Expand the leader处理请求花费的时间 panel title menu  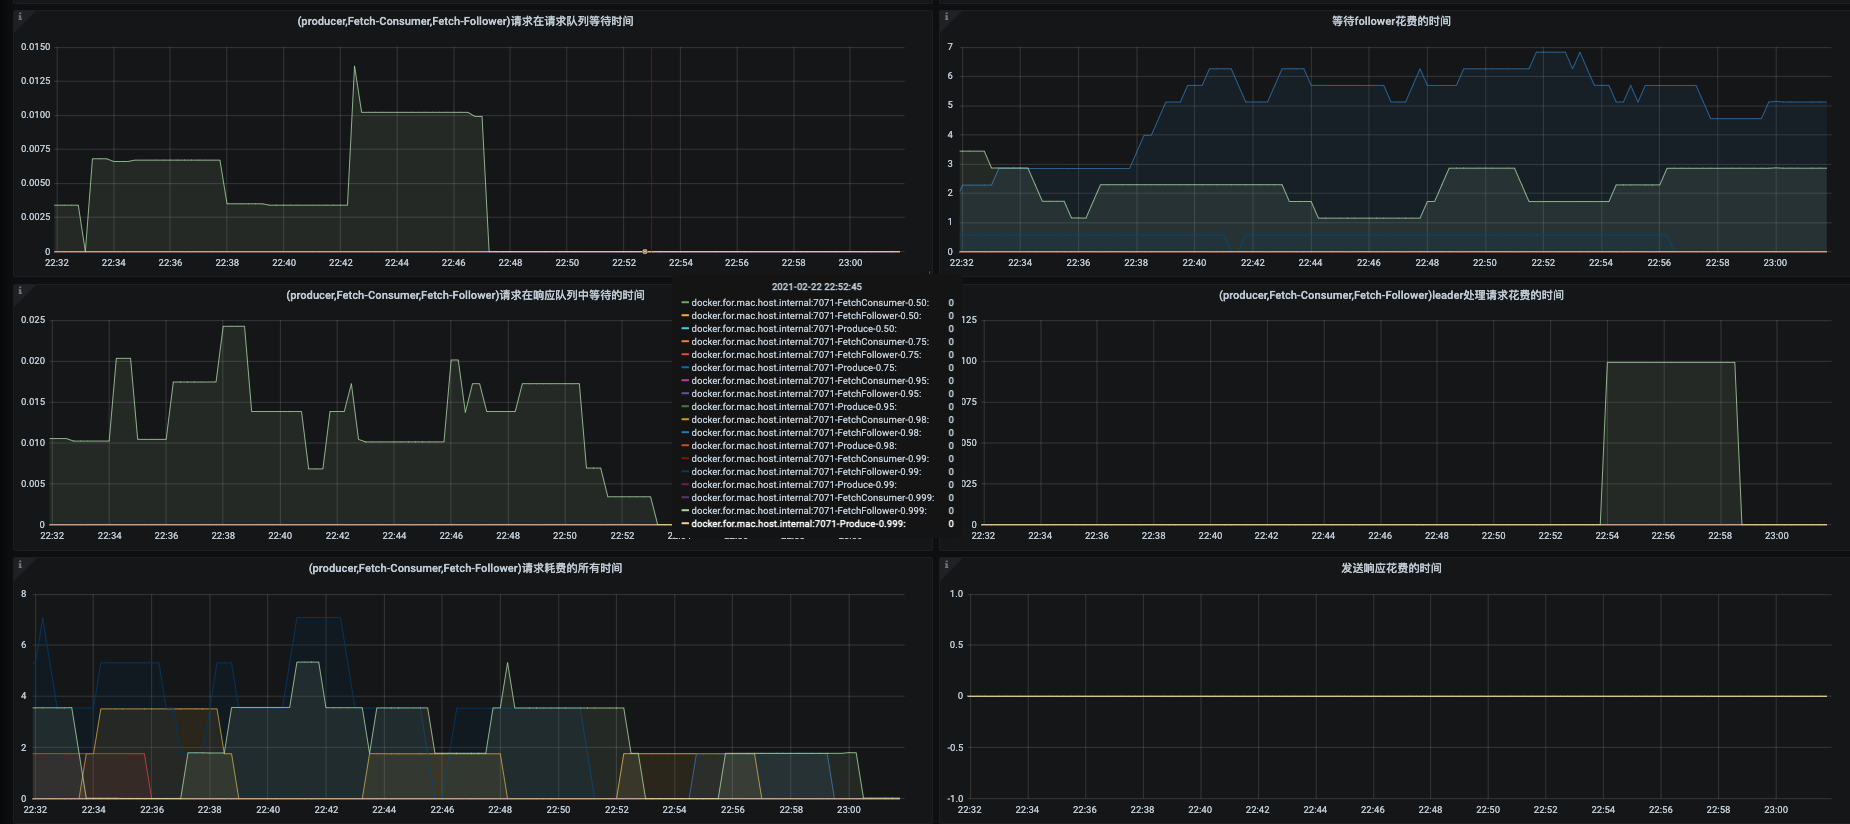pyautogui.click(x=1390, y=295)
